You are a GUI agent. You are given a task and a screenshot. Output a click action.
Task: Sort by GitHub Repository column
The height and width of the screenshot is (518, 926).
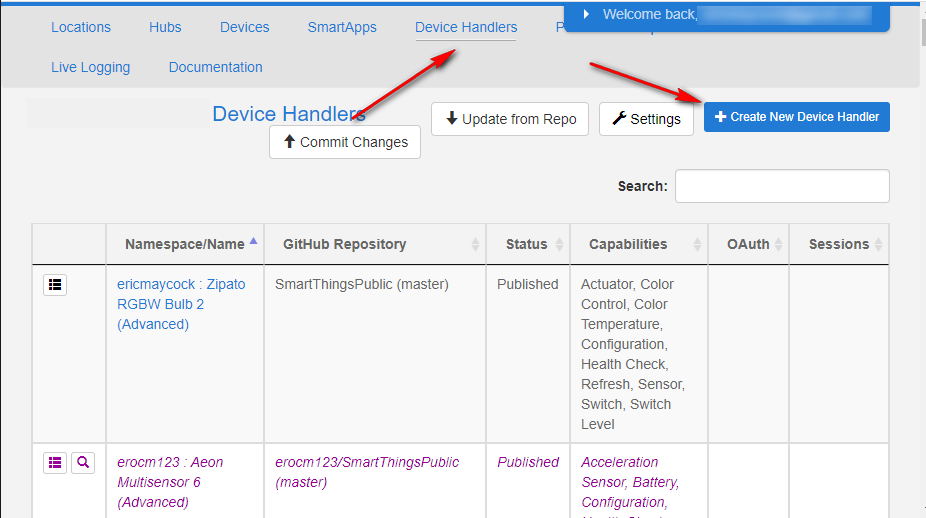344,244
